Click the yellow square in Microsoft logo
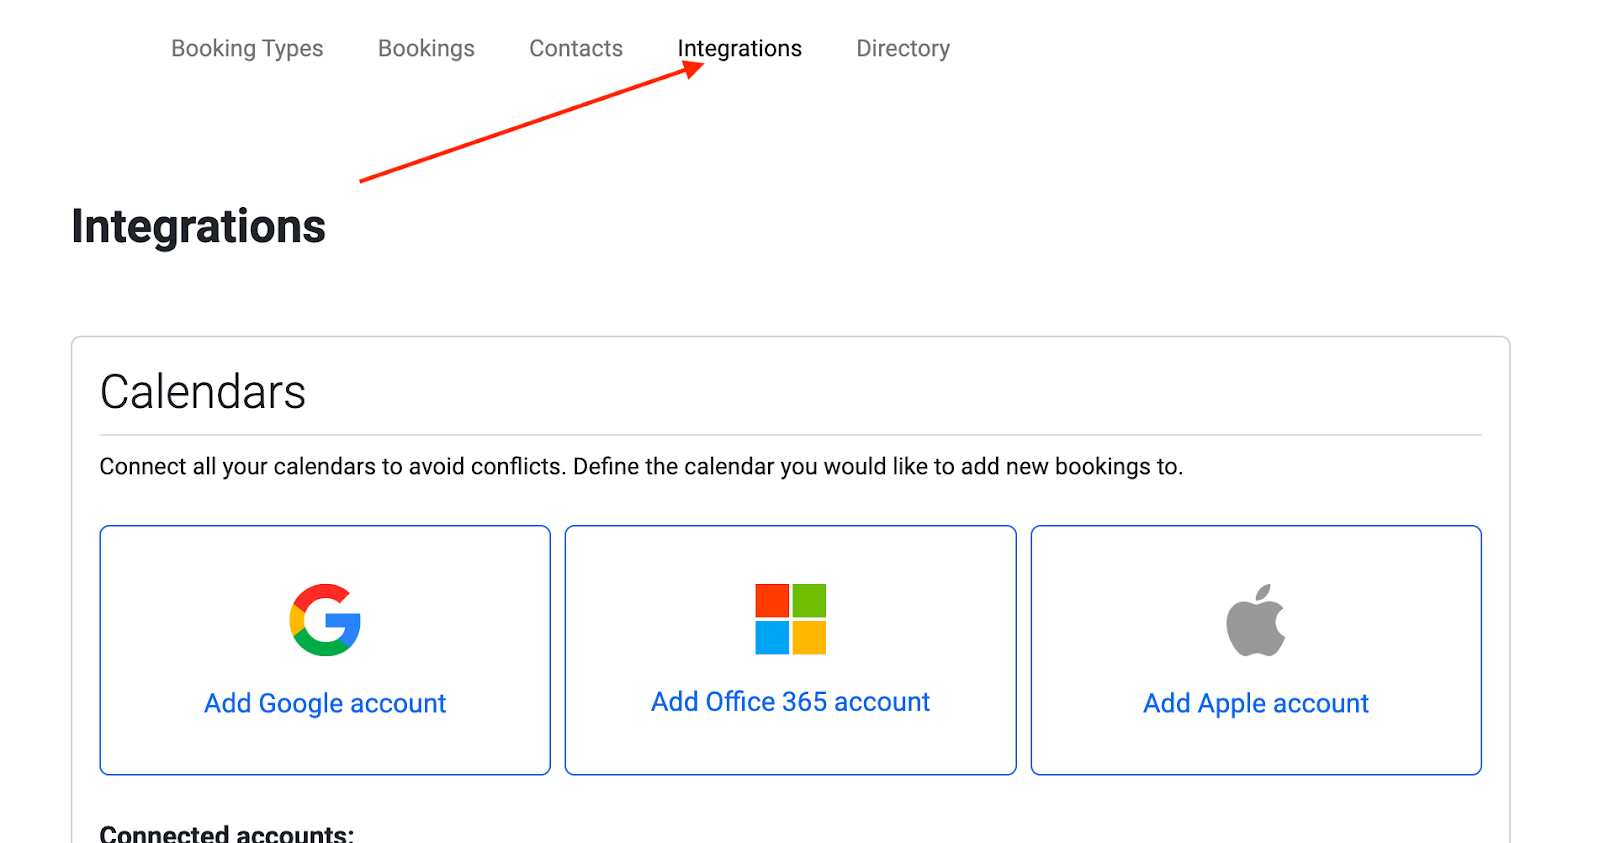This screenshot has width=1600, height=843. tap(809, 638)
